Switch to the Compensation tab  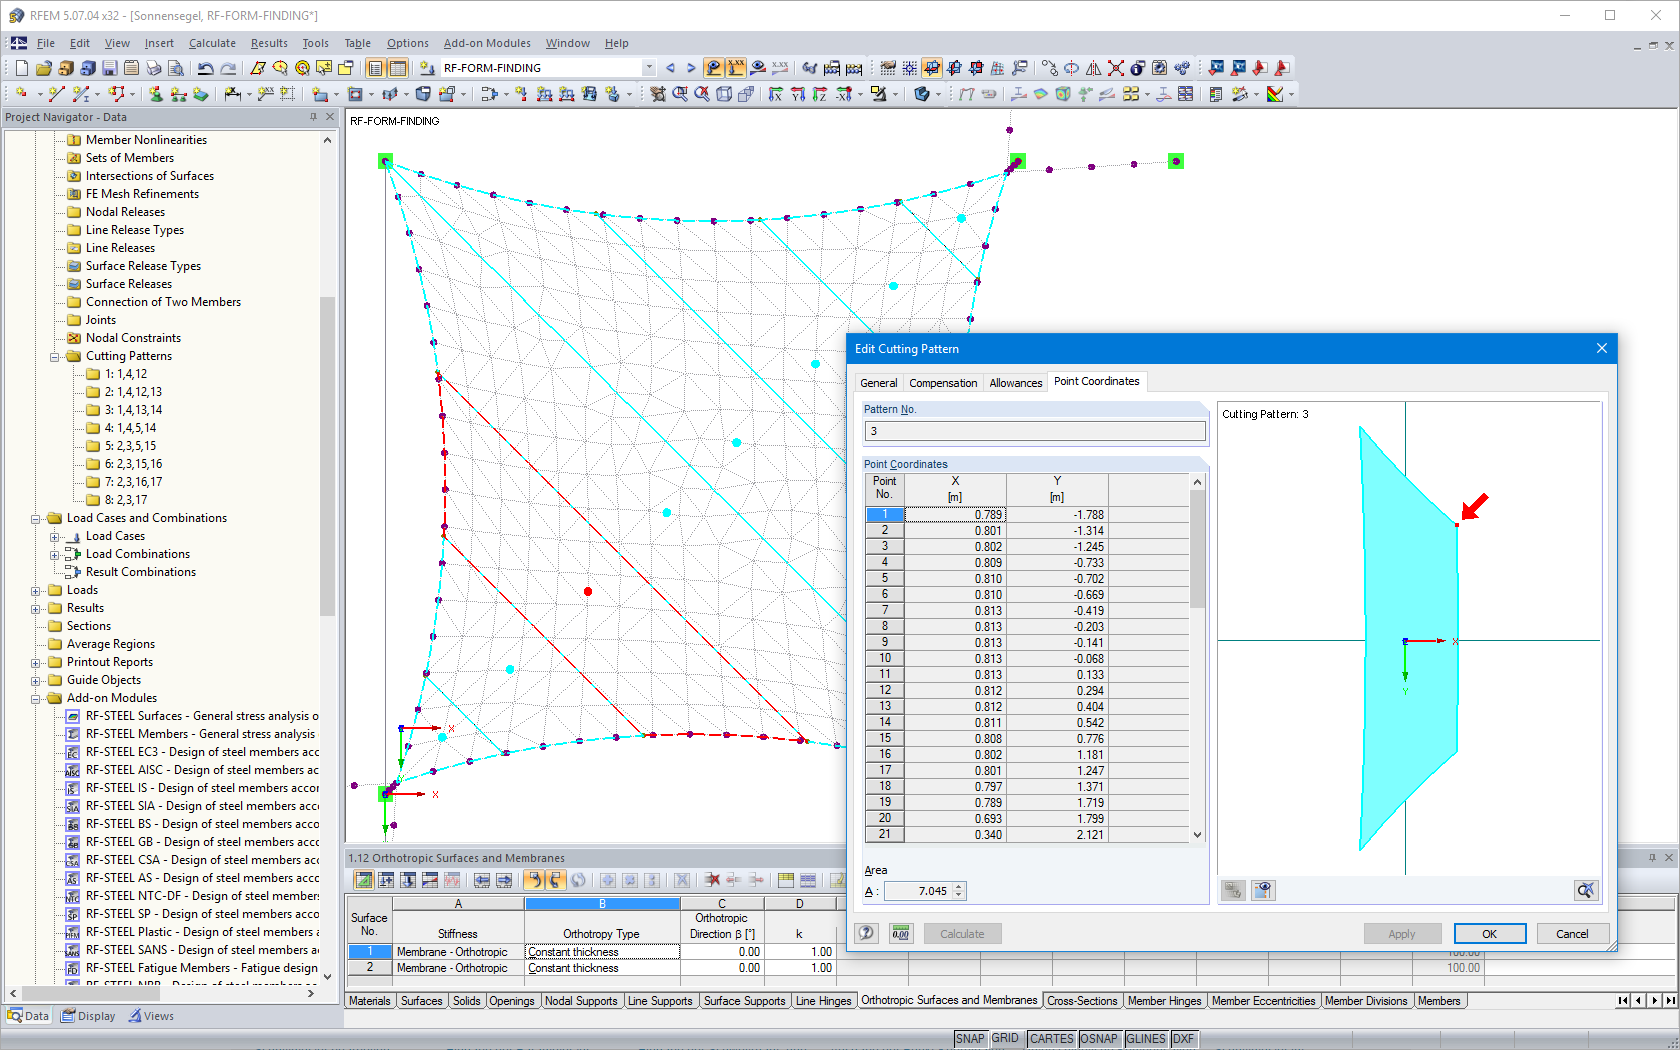click(942, 382)
